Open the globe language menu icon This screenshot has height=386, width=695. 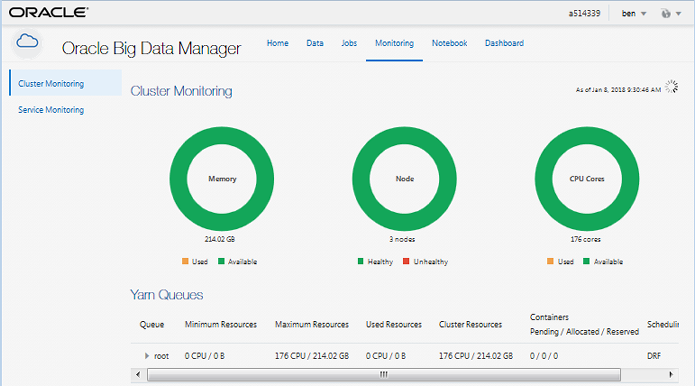[671, 14]
